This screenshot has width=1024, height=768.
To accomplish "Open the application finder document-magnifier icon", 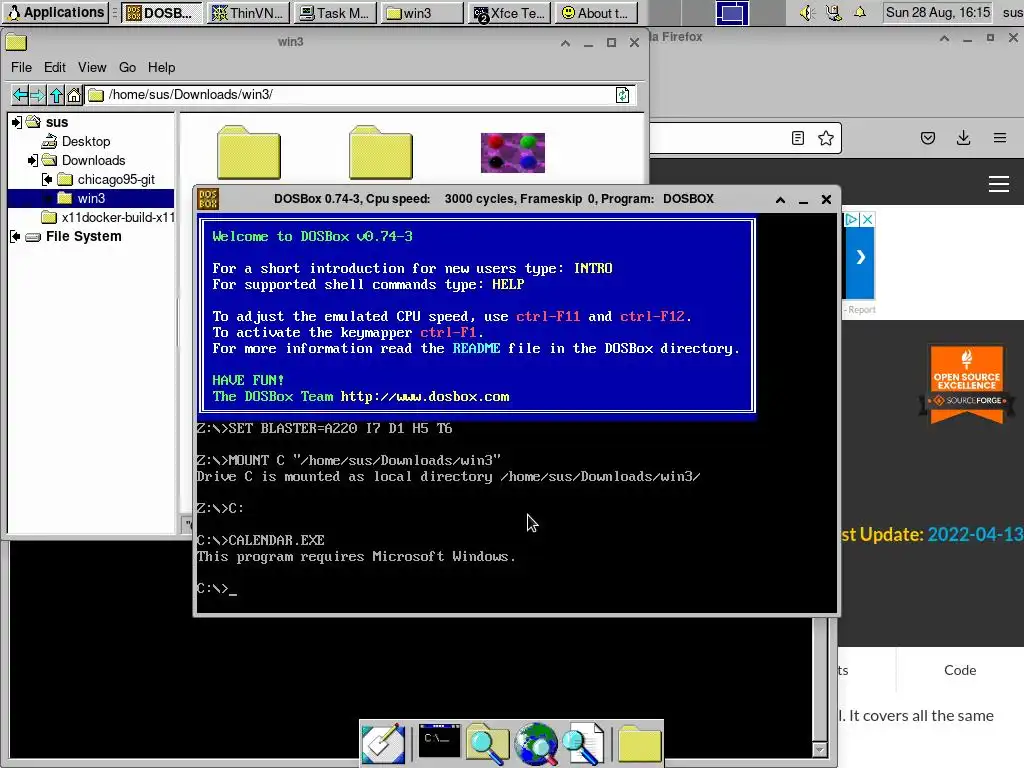I will click(583, 743).
